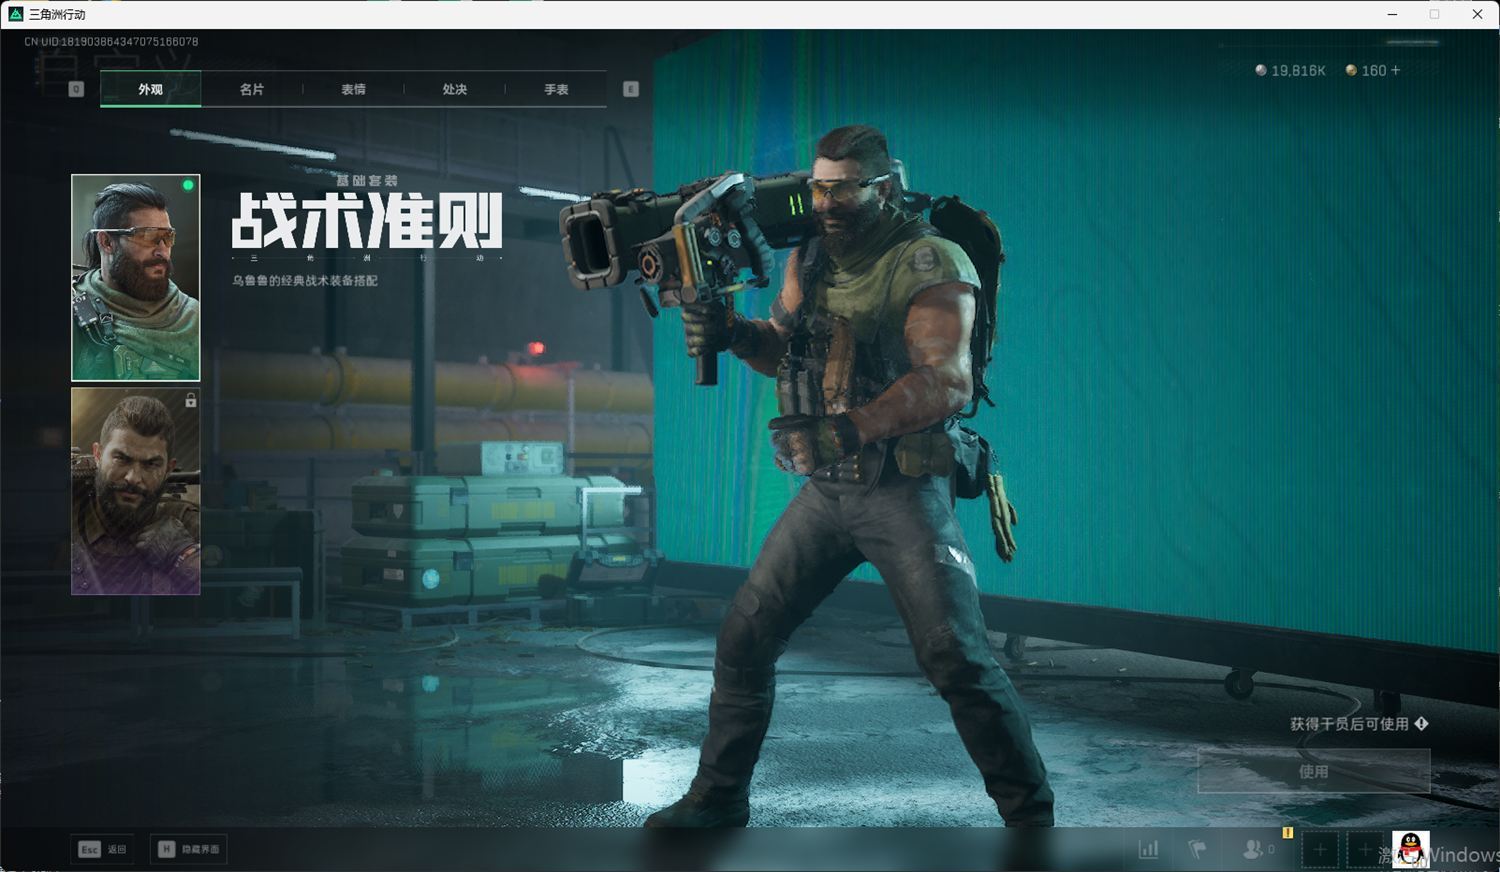Toggle hidden UI with 隐藏界面 control
The width and height of the screenshot is (1500, 872).
click(x=188, y=848)
